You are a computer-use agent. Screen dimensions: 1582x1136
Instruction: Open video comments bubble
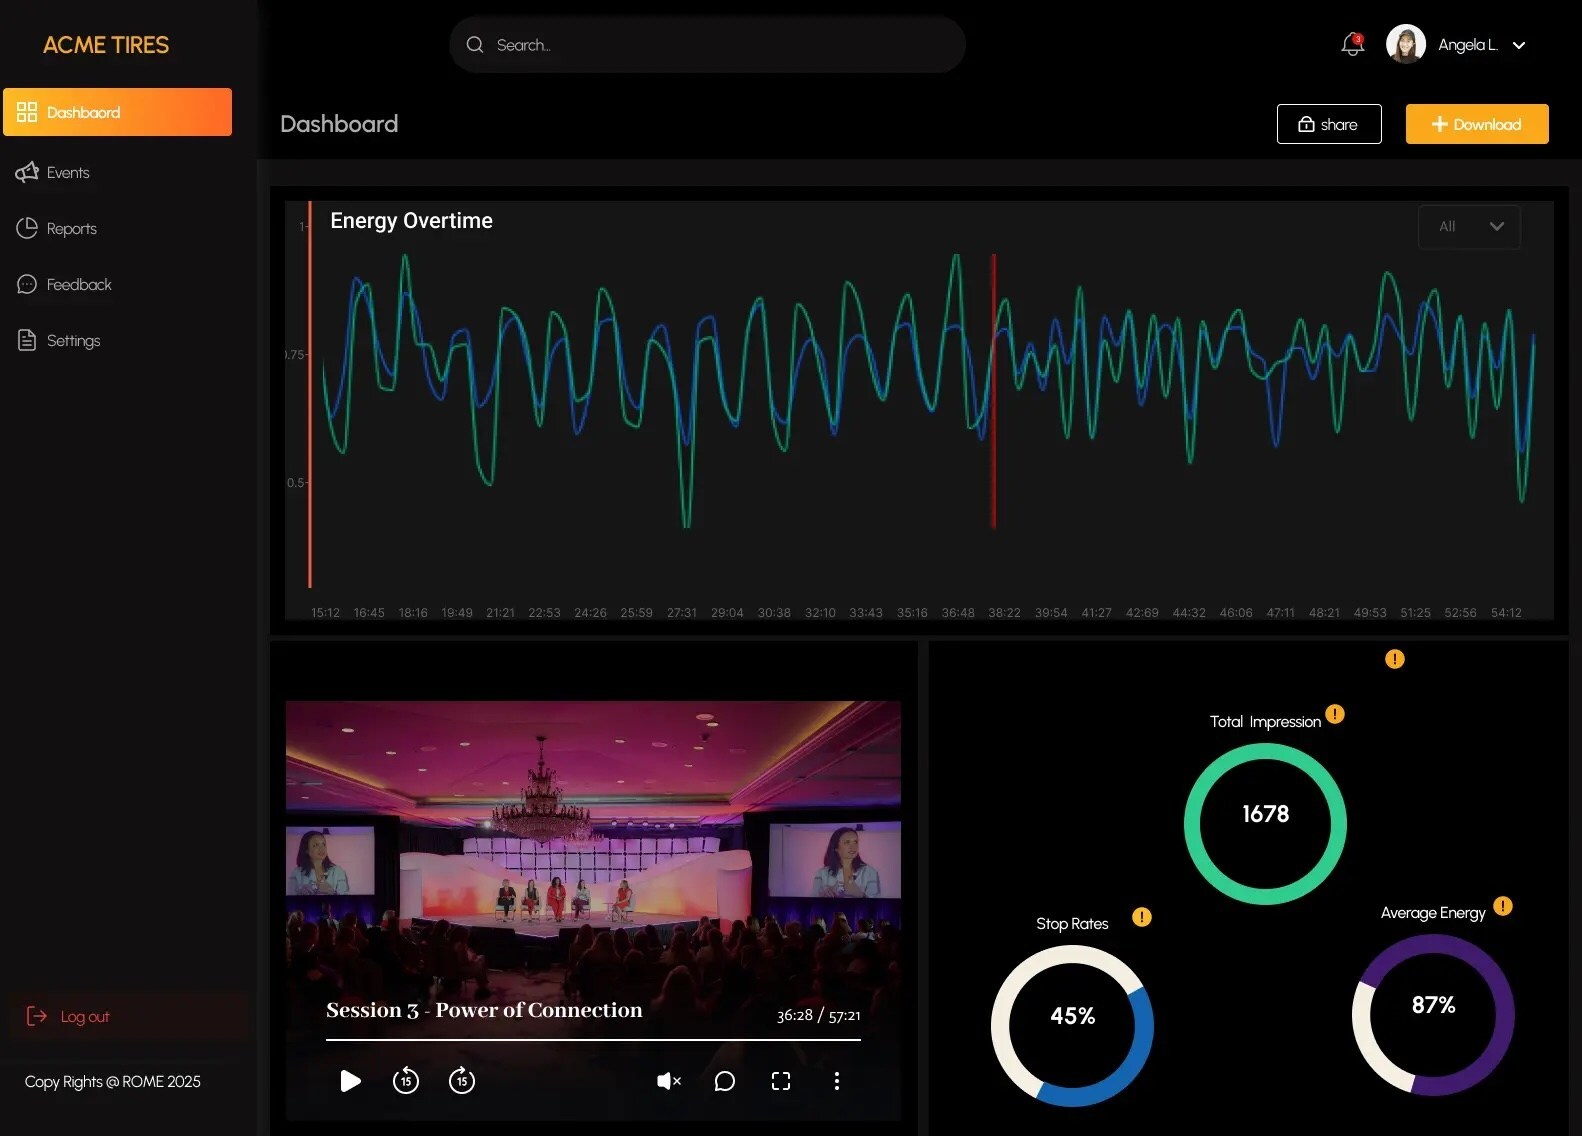(x=725, y=1081)
